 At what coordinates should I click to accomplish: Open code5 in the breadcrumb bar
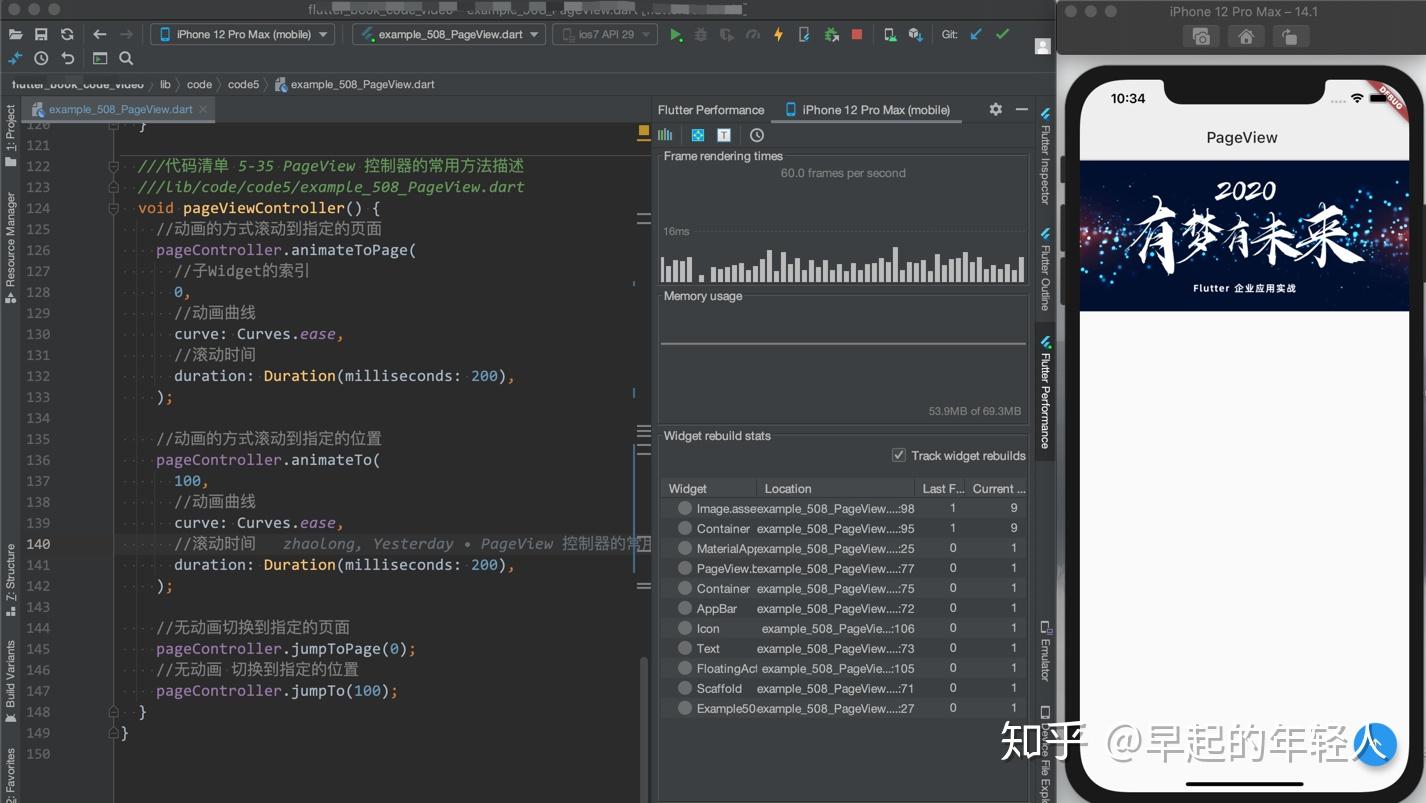(243, 84)
